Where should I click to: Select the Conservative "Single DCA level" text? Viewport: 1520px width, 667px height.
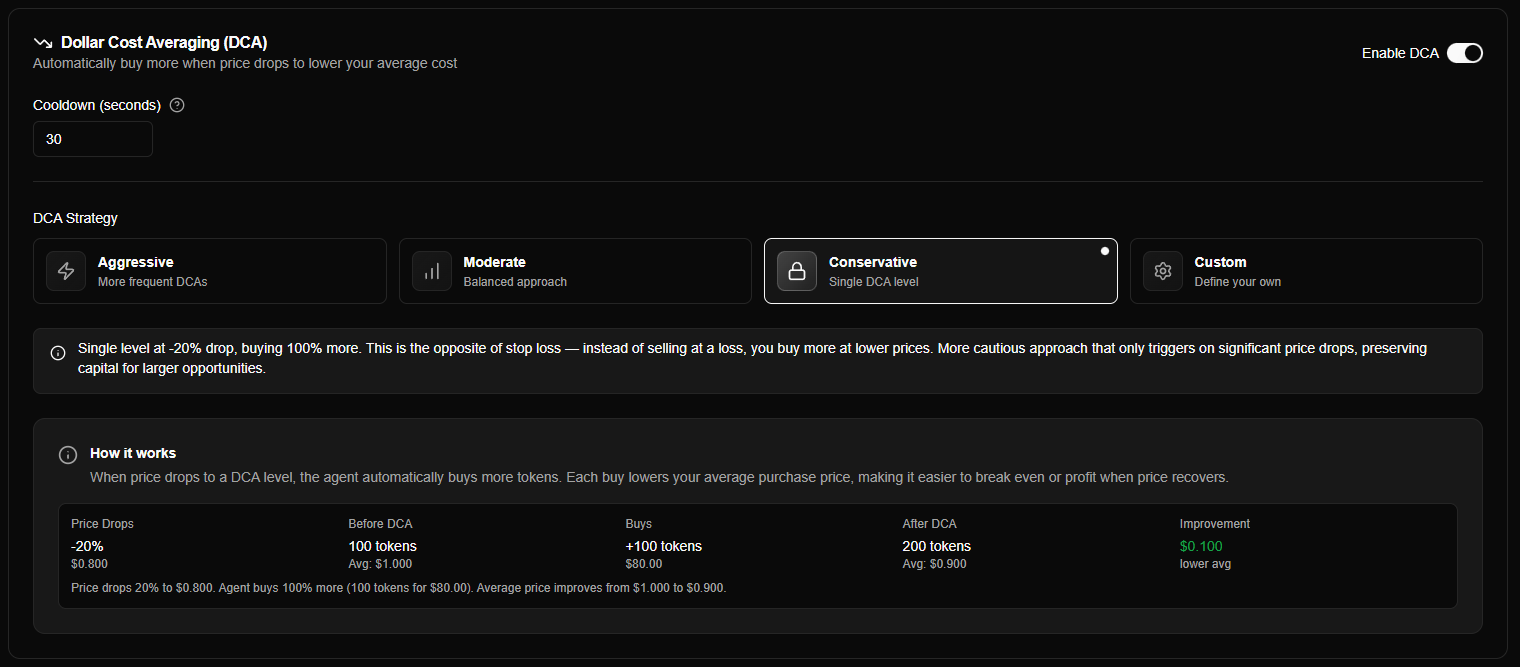tap(873, 282)
